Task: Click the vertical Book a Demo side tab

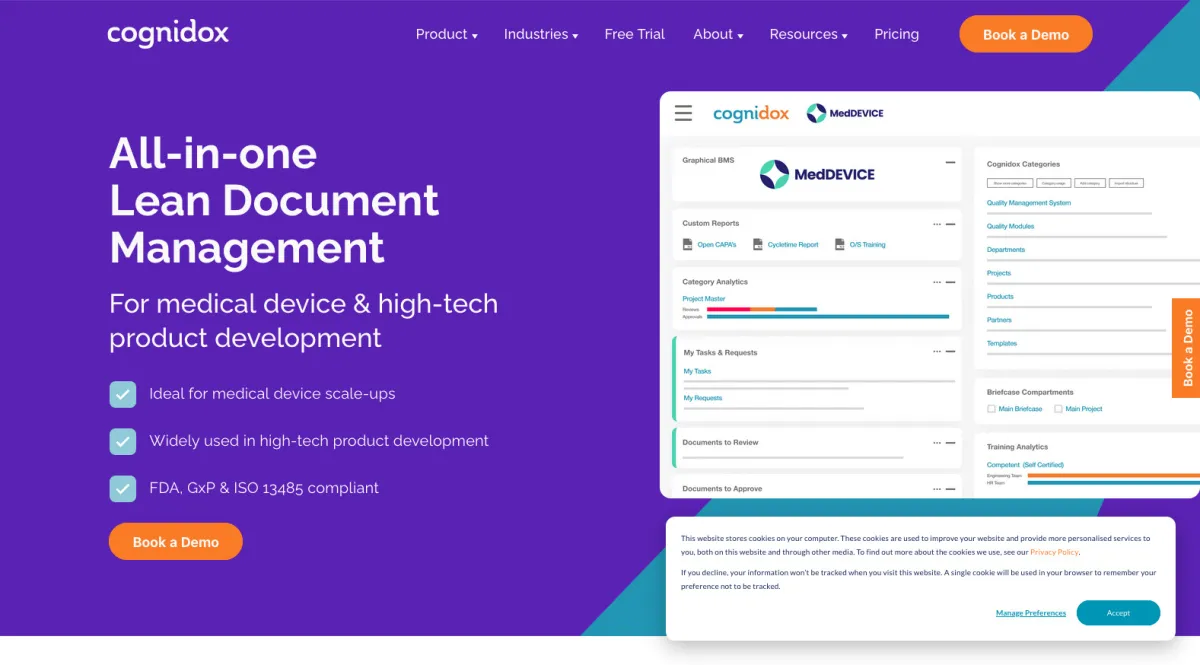Action: pos(1186,348)
